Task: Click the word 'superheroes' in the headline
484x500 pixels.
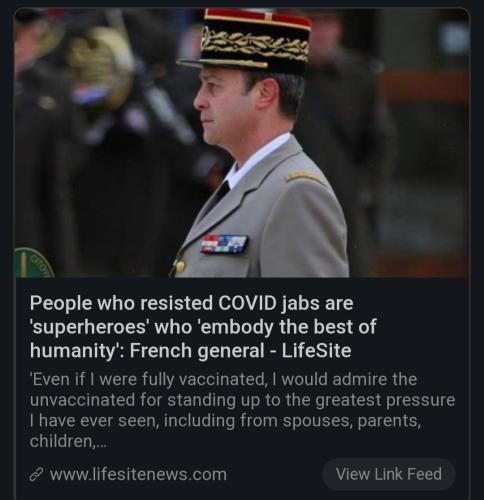Action: coord(89,327)
